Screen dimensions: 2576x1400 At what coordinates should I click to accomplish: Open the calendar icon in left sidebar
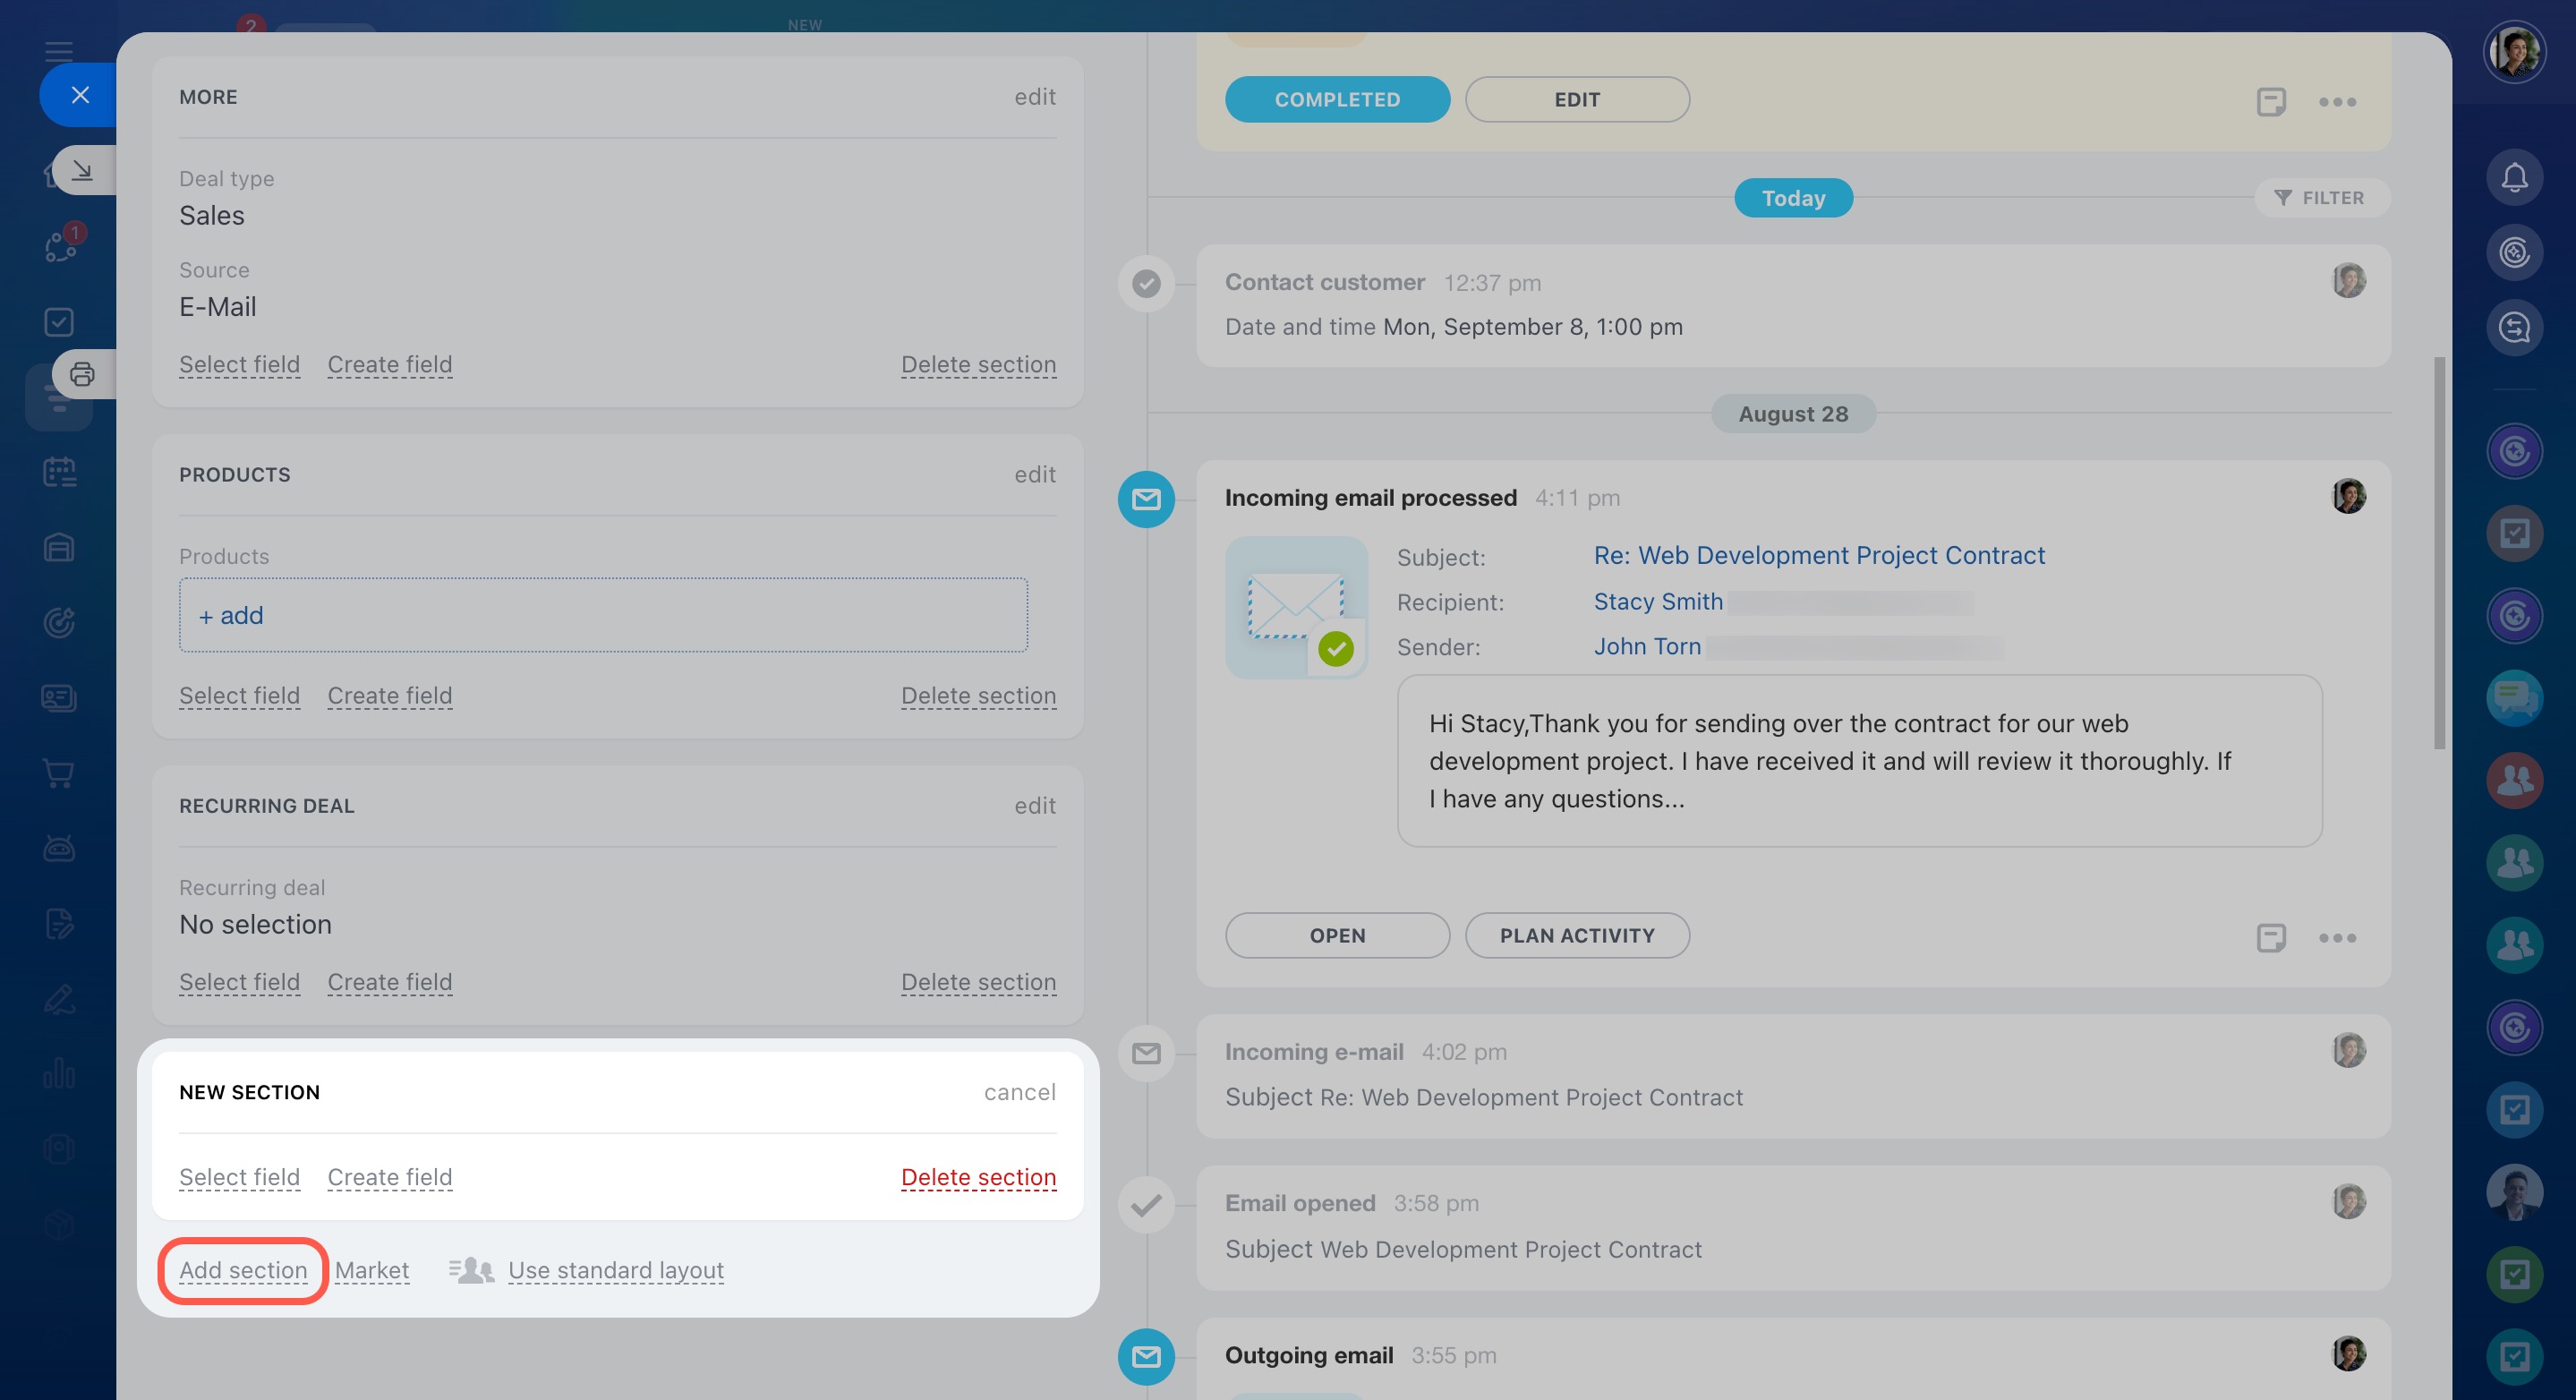coord(59,472)
